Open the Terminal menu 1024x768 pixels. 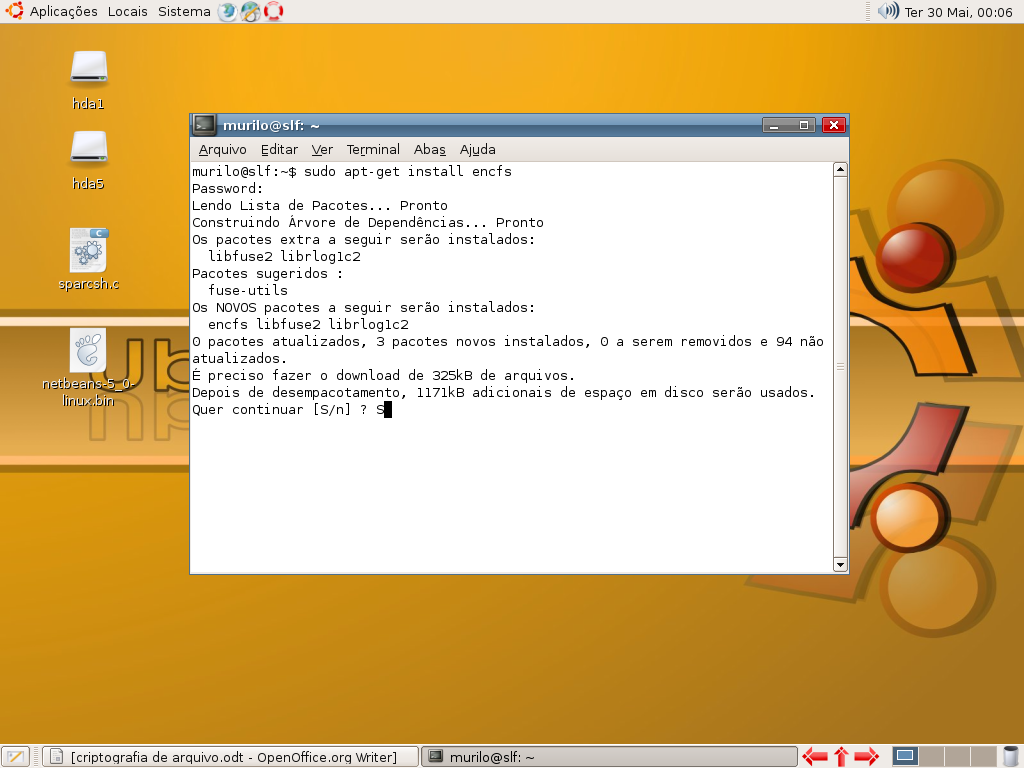[373, 150]
